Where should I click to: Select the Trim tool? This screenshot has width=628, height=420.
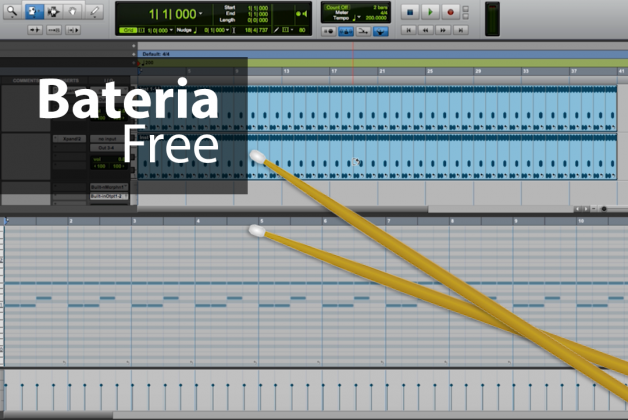click(x=32, y=12)
